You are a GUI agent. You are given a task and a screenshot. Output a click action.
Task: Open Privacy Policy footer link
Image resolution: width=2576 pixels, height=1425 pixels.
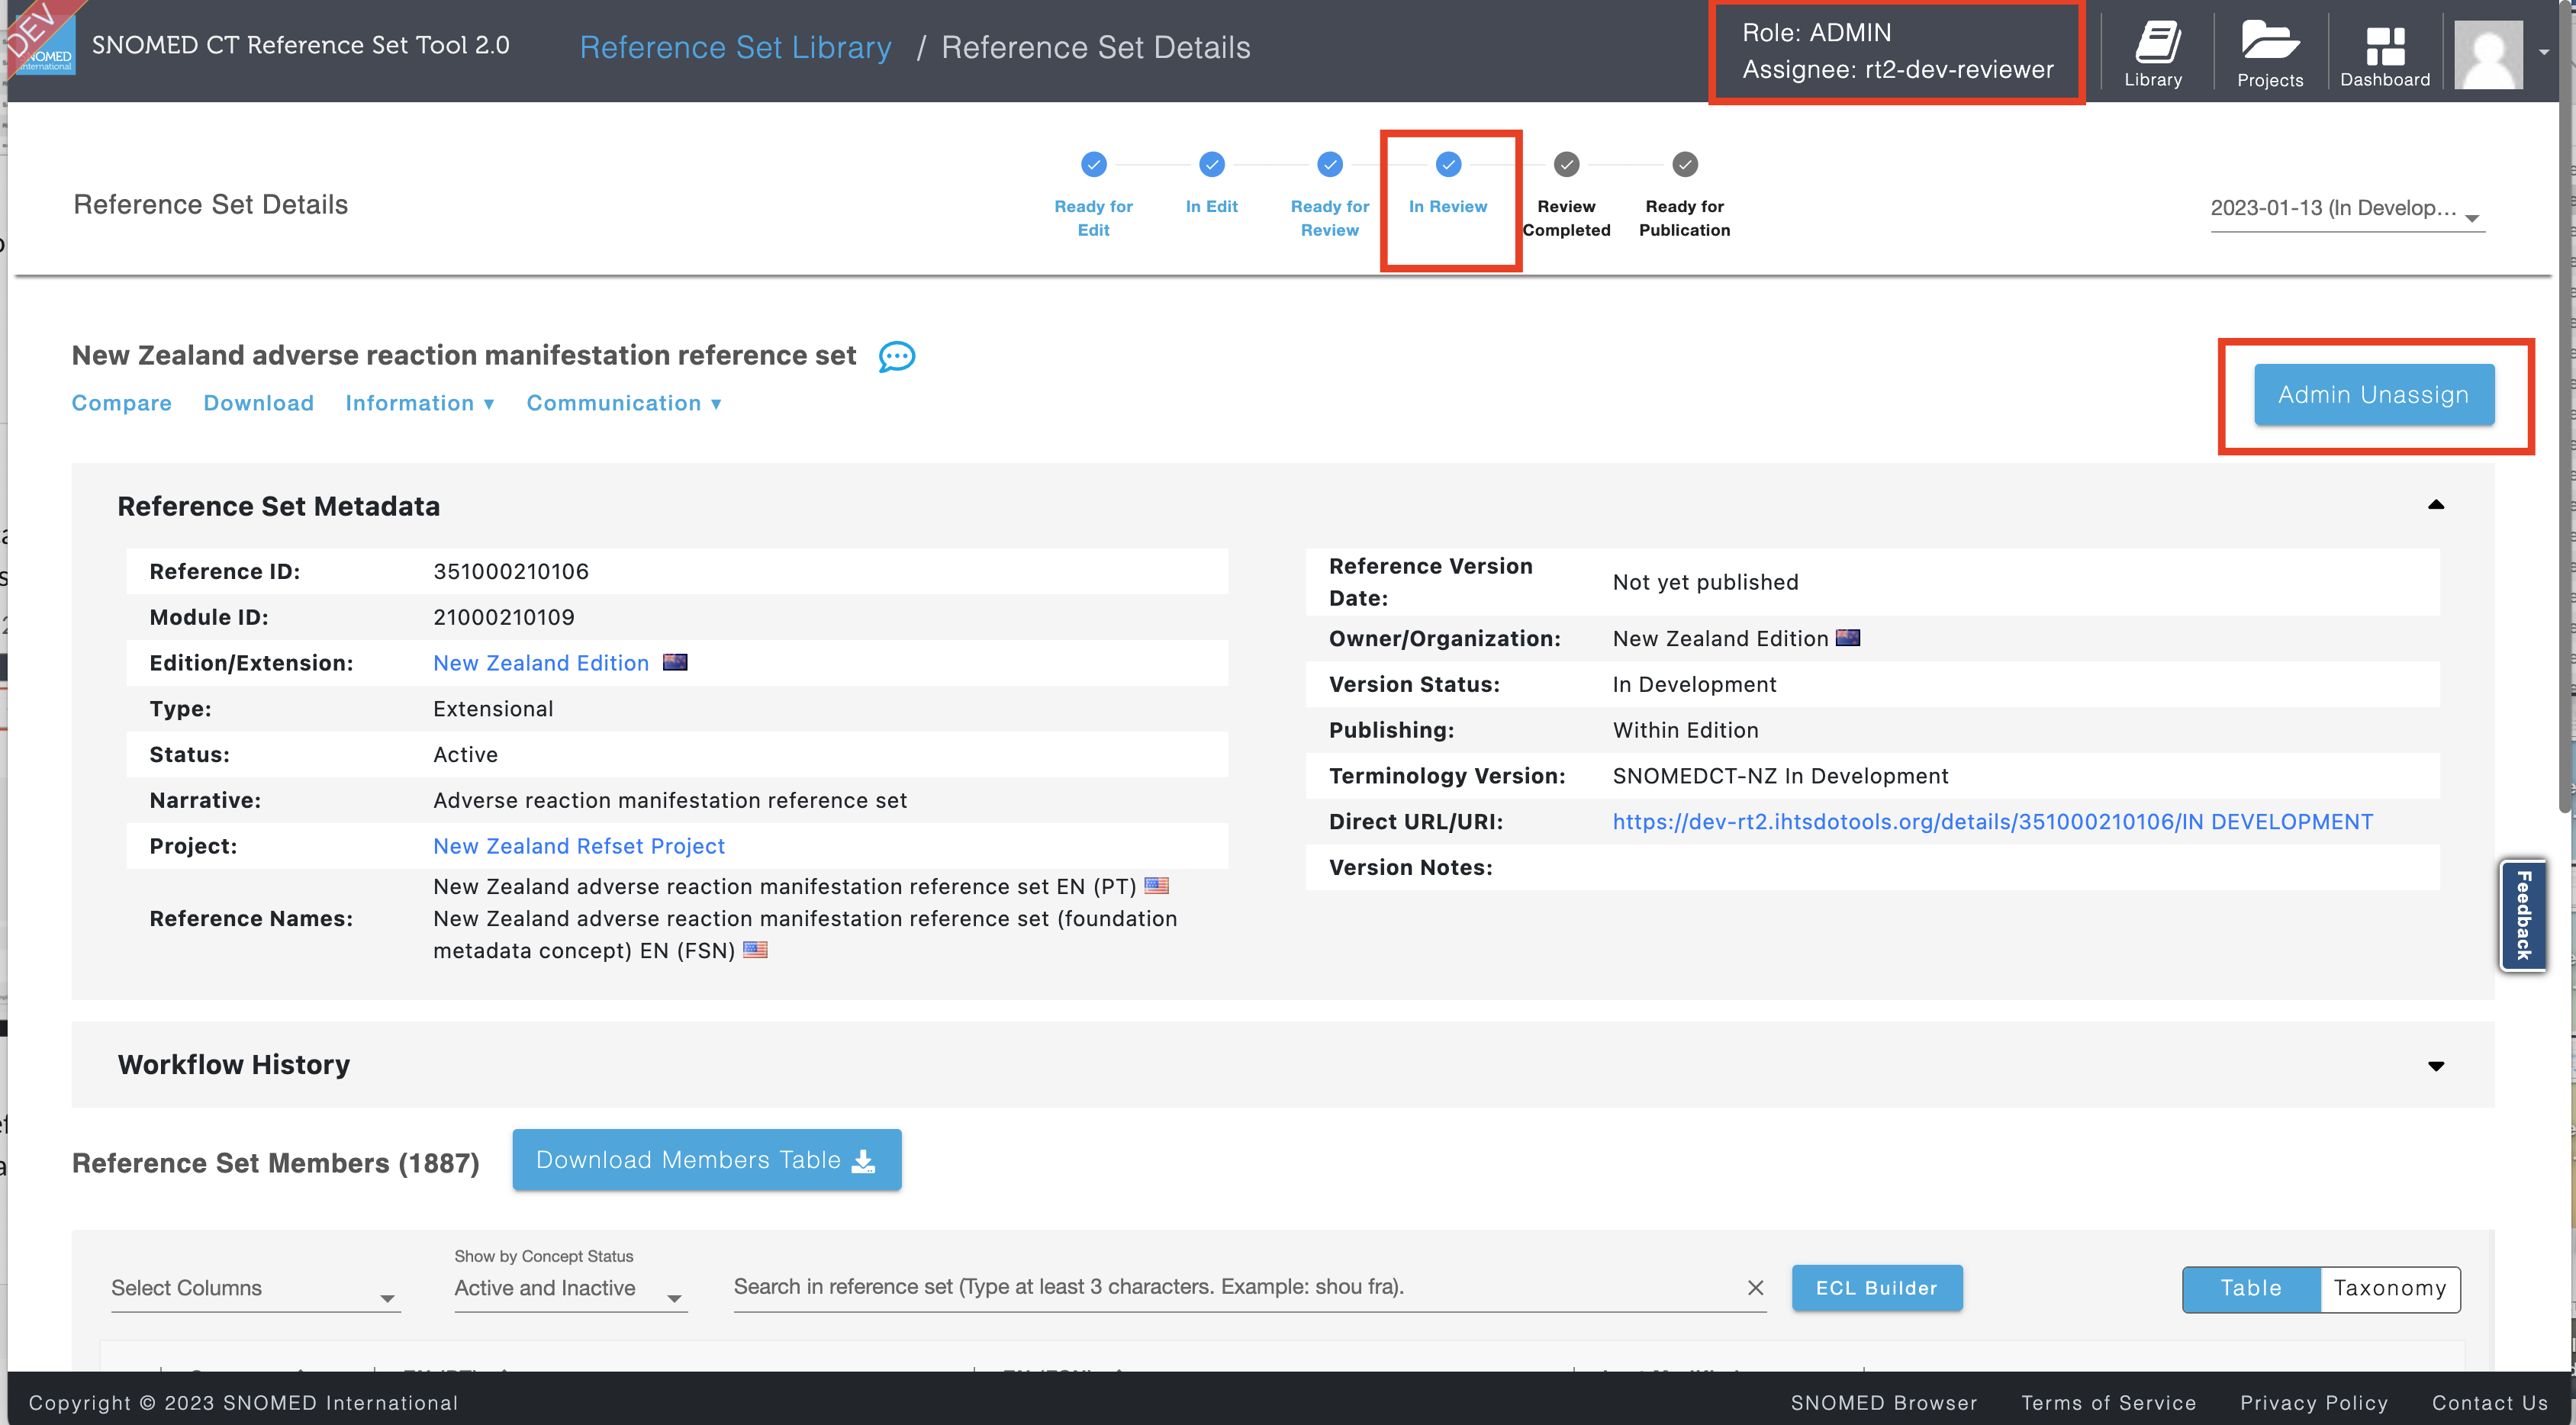(x=2313, y=1402)
